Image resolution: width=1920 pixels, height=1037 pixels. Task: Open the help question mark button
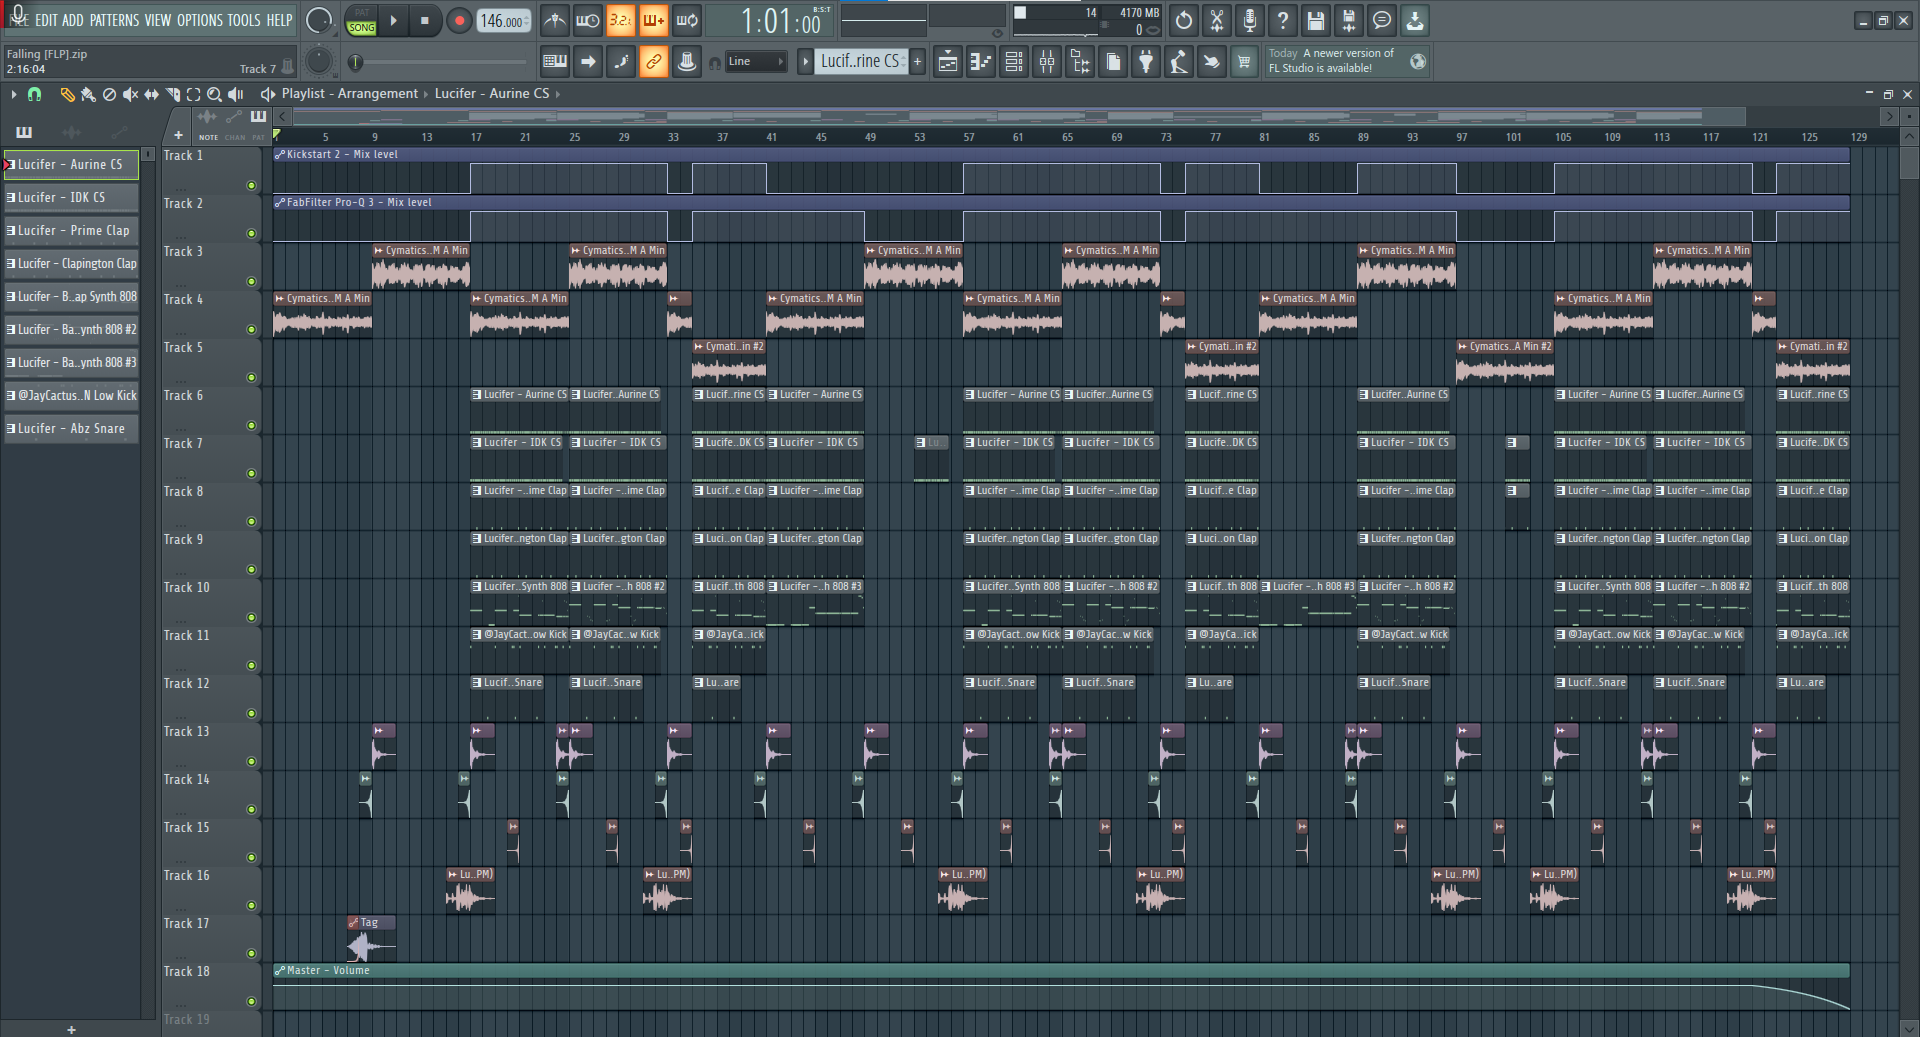pos(1283,20)
